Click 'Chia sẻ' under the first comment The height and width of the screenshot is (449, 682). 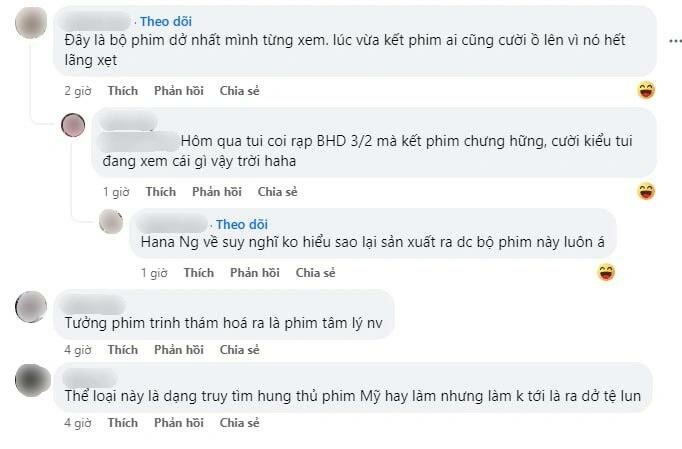point(239,91)
